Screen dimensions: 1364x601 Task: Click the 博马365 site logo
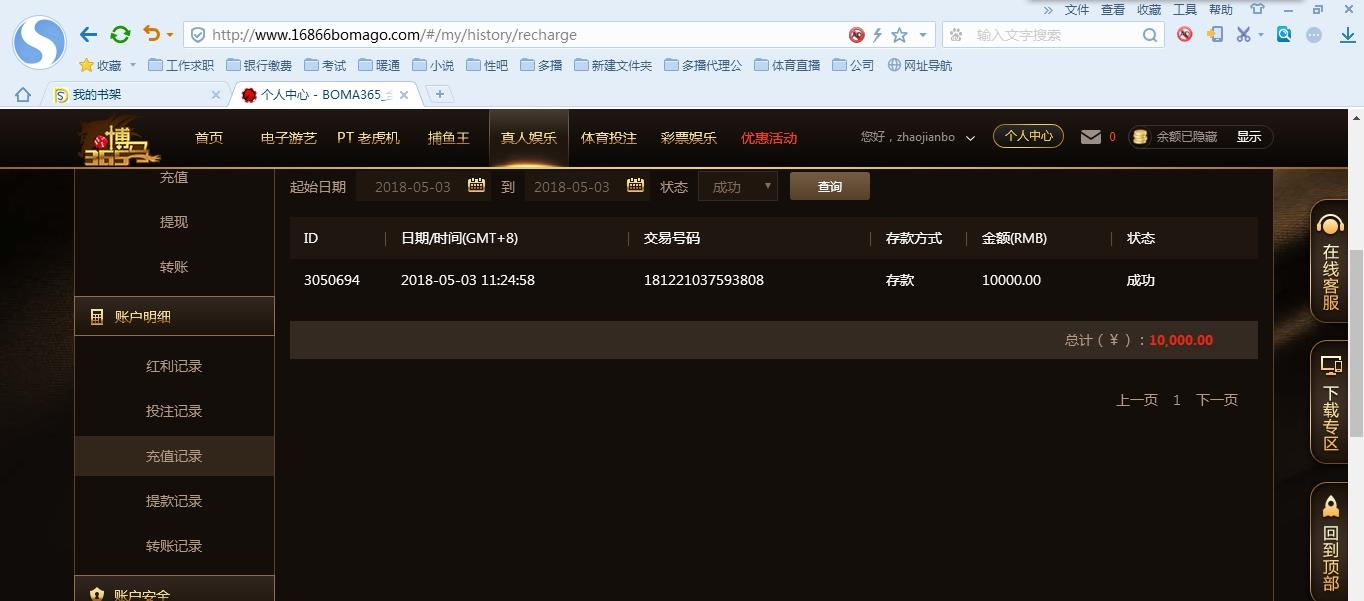(120, 140)
